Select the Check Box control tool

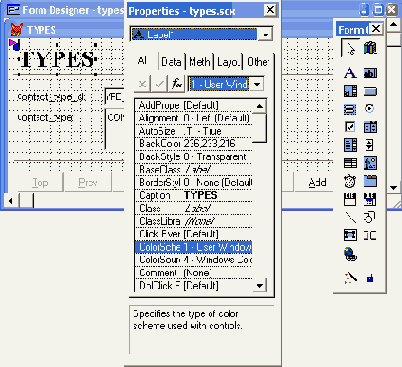pos(350,127)
